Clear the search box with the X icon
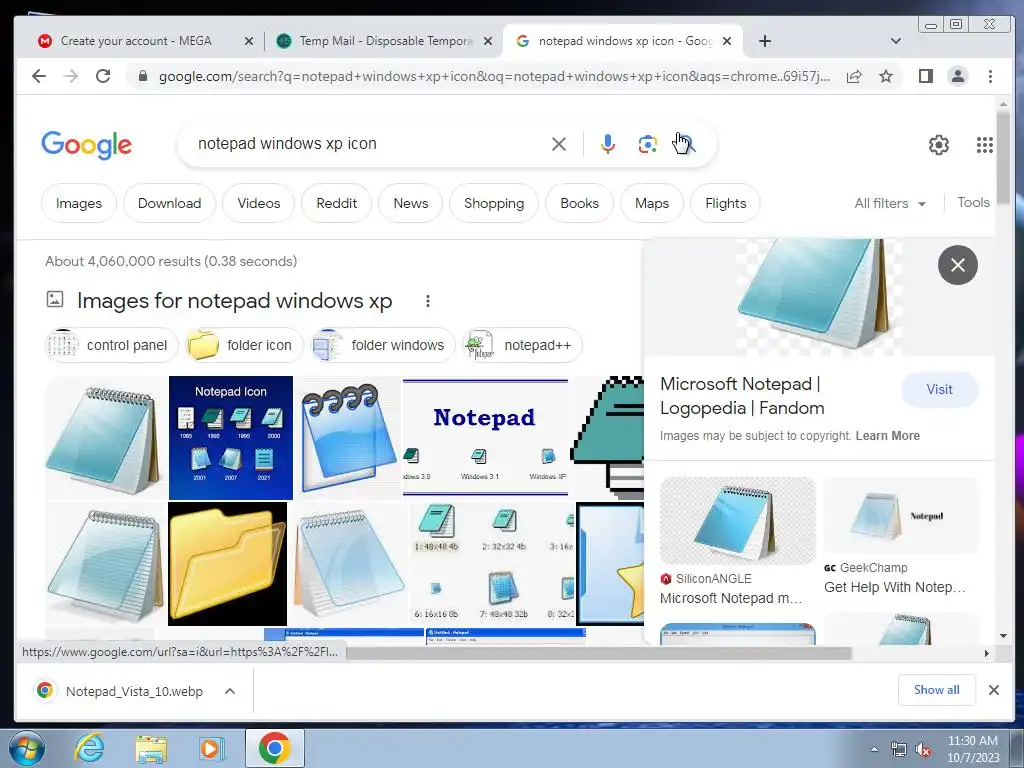The image size is (1024, 768). [558, 144]
